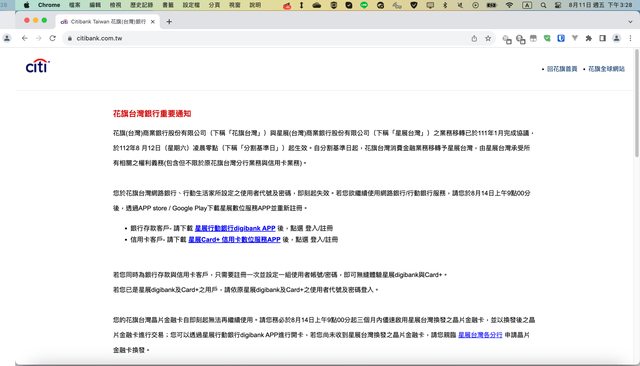Image resolution: width=640 pixels, height=366 pixels.
Task: Click the citi logo
Action: coord(38,66)
